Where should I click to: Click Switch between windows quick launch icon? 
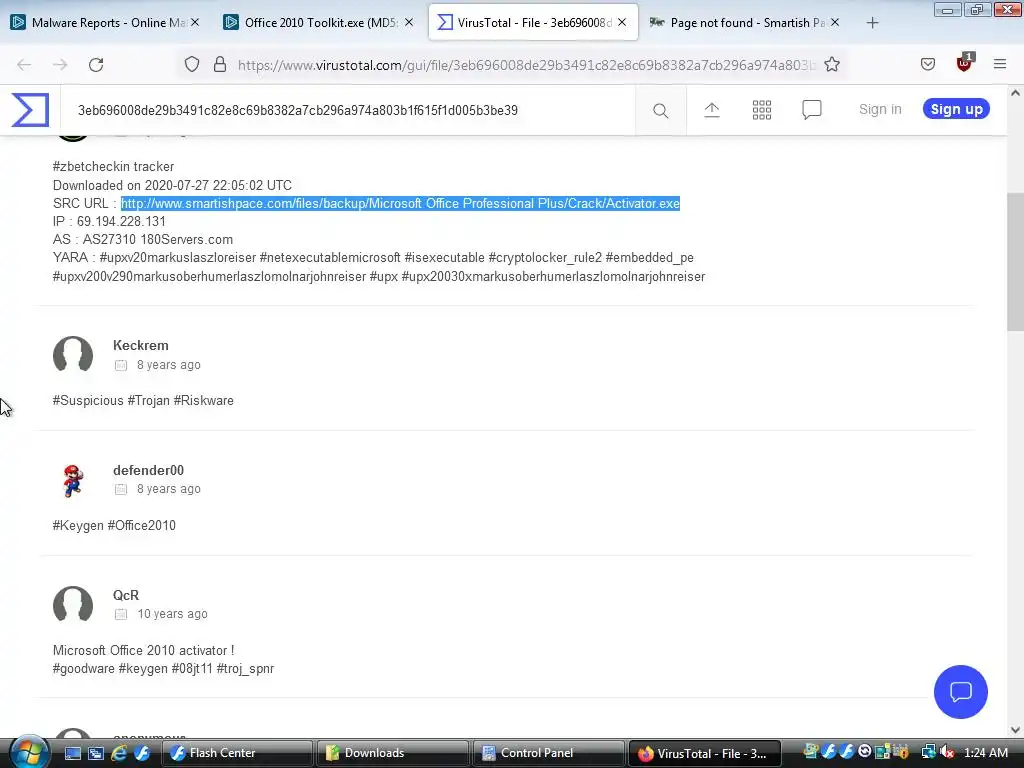95,754
